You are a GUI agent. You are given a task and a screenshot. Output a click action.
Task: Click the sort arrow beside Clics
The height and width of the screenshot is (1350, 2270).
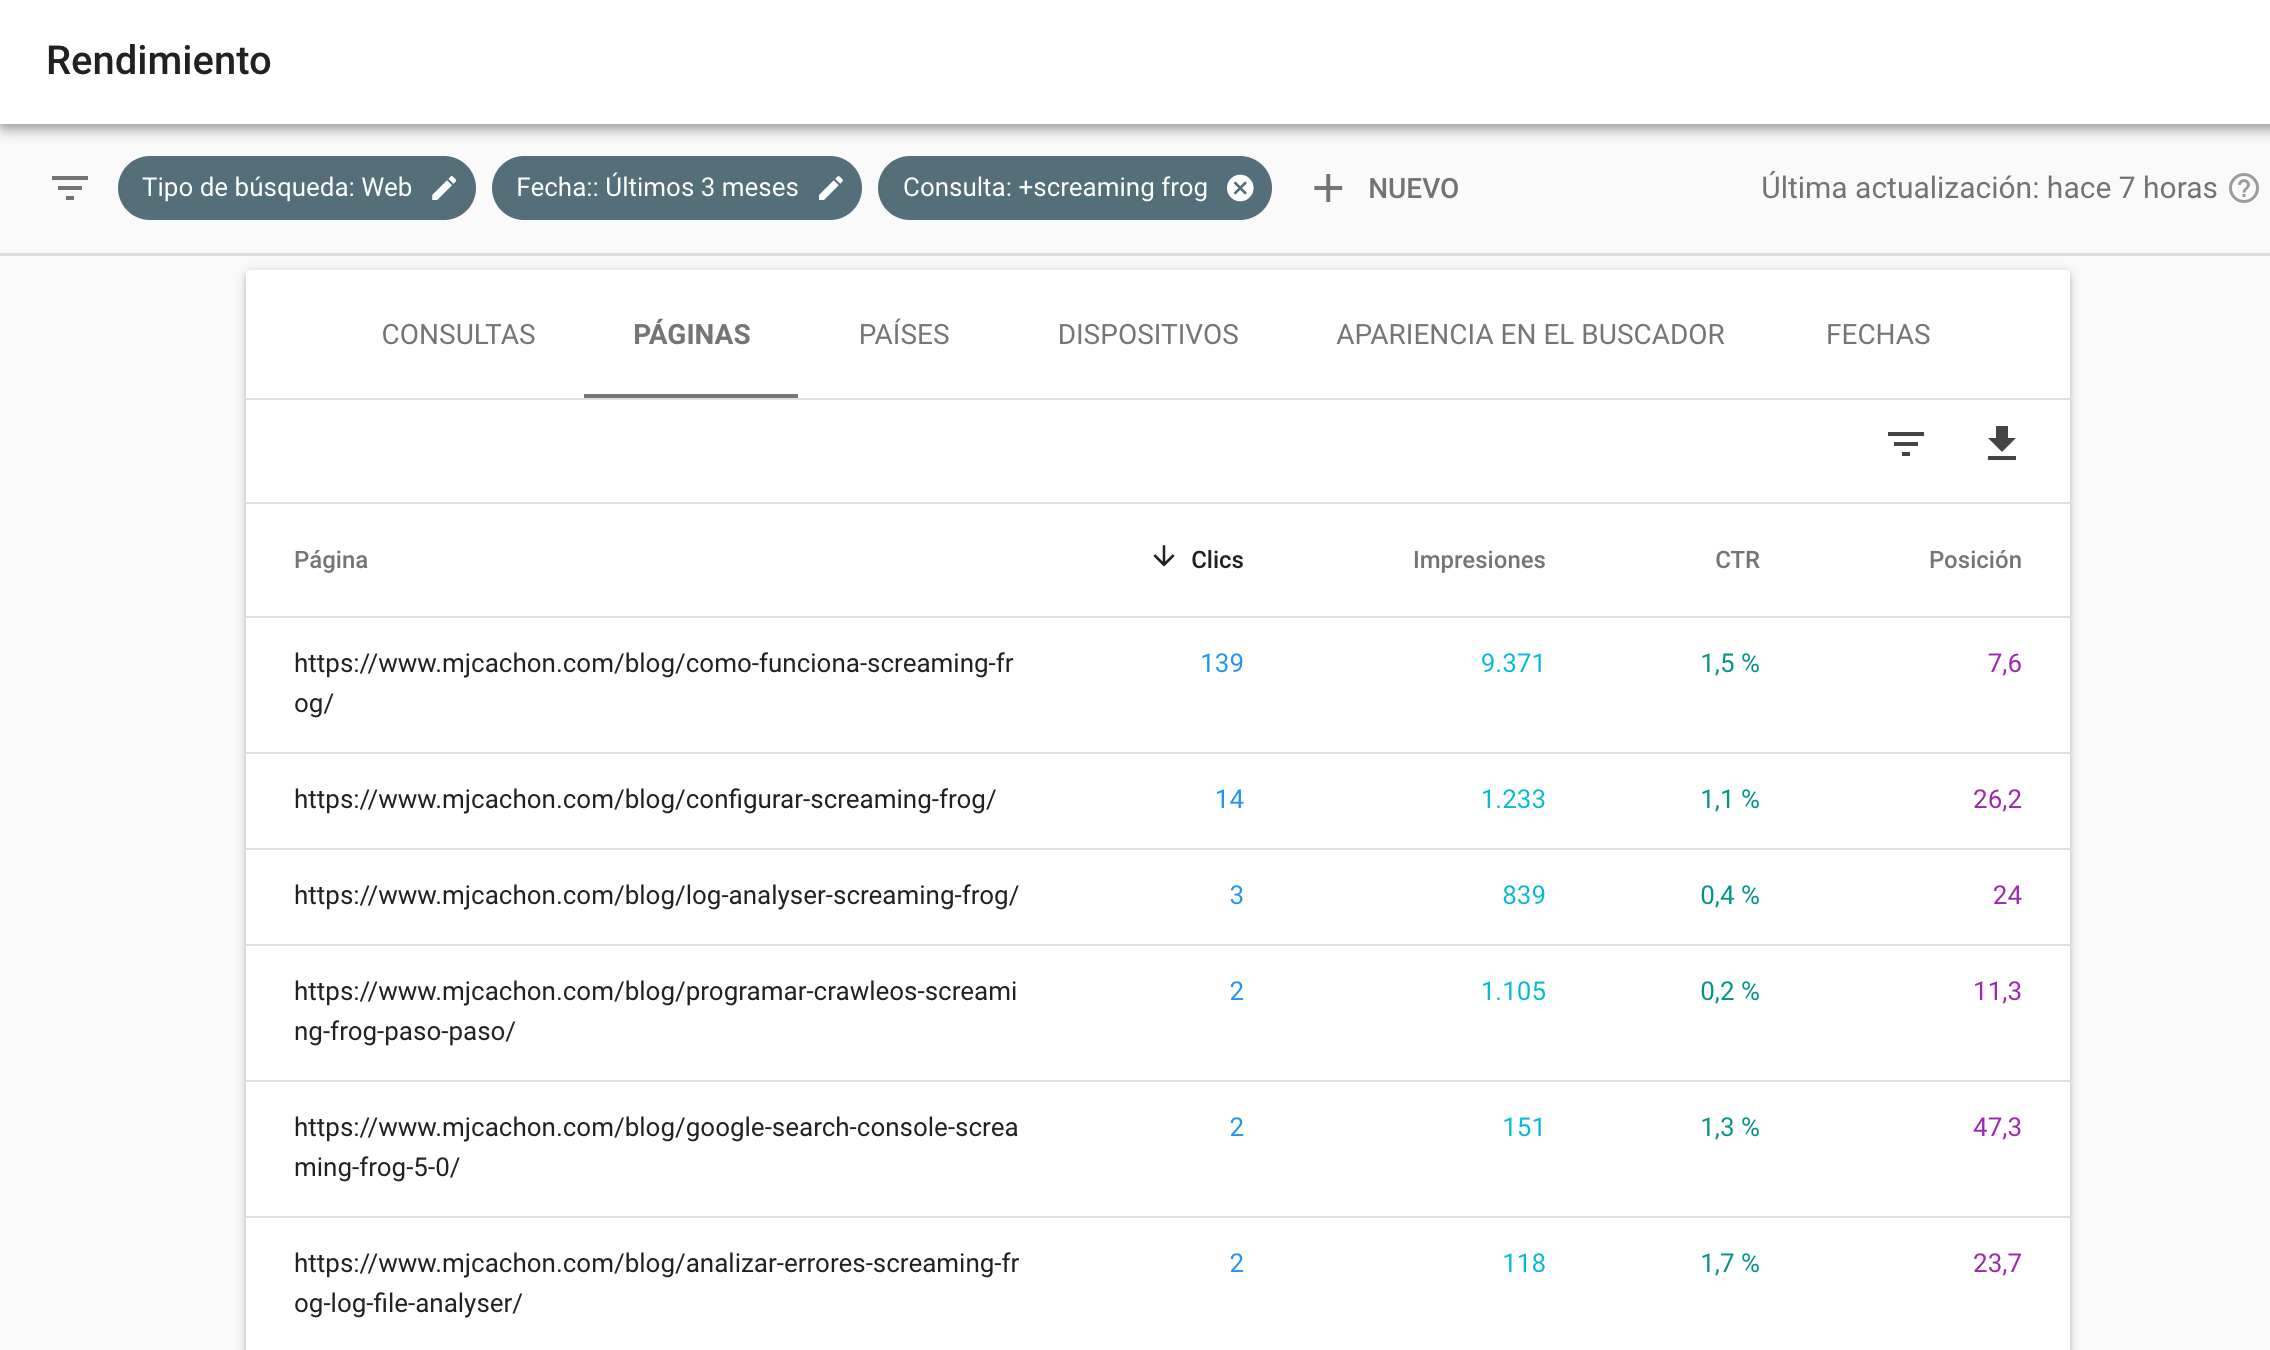1163,557
